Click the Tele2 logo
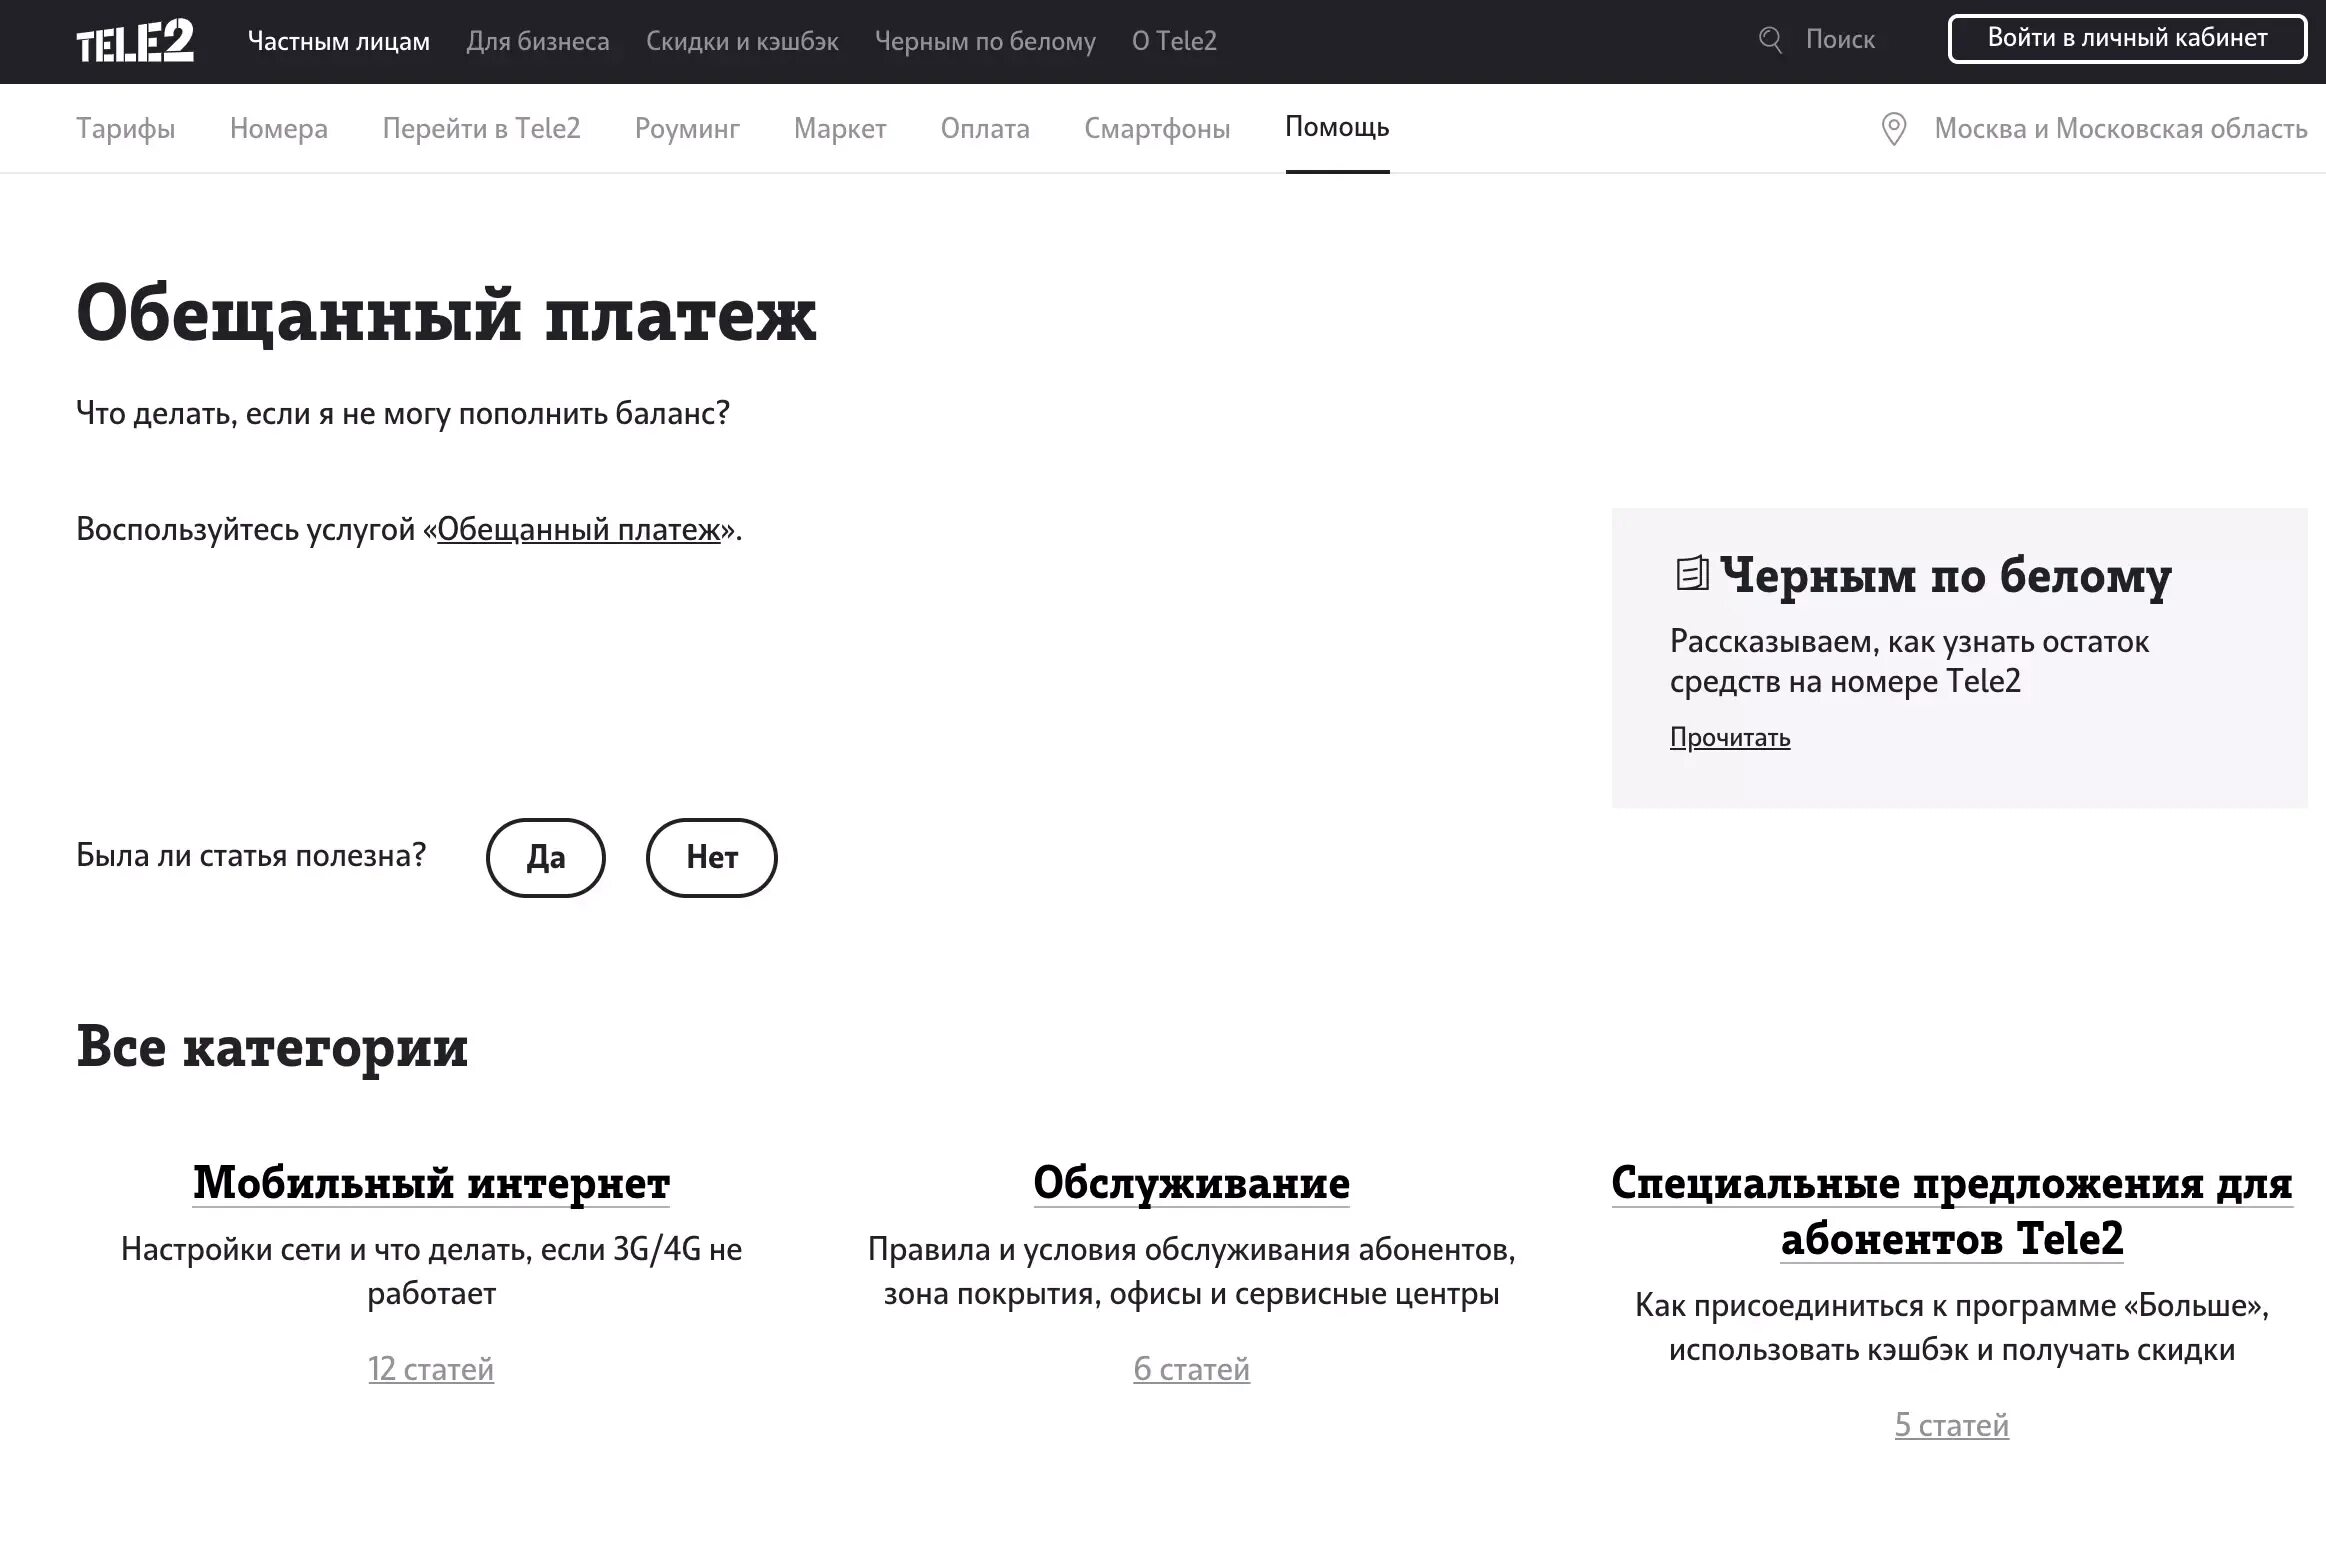Image resolution: width=2326 pixels, height=1542 pixels. [135, 42]
